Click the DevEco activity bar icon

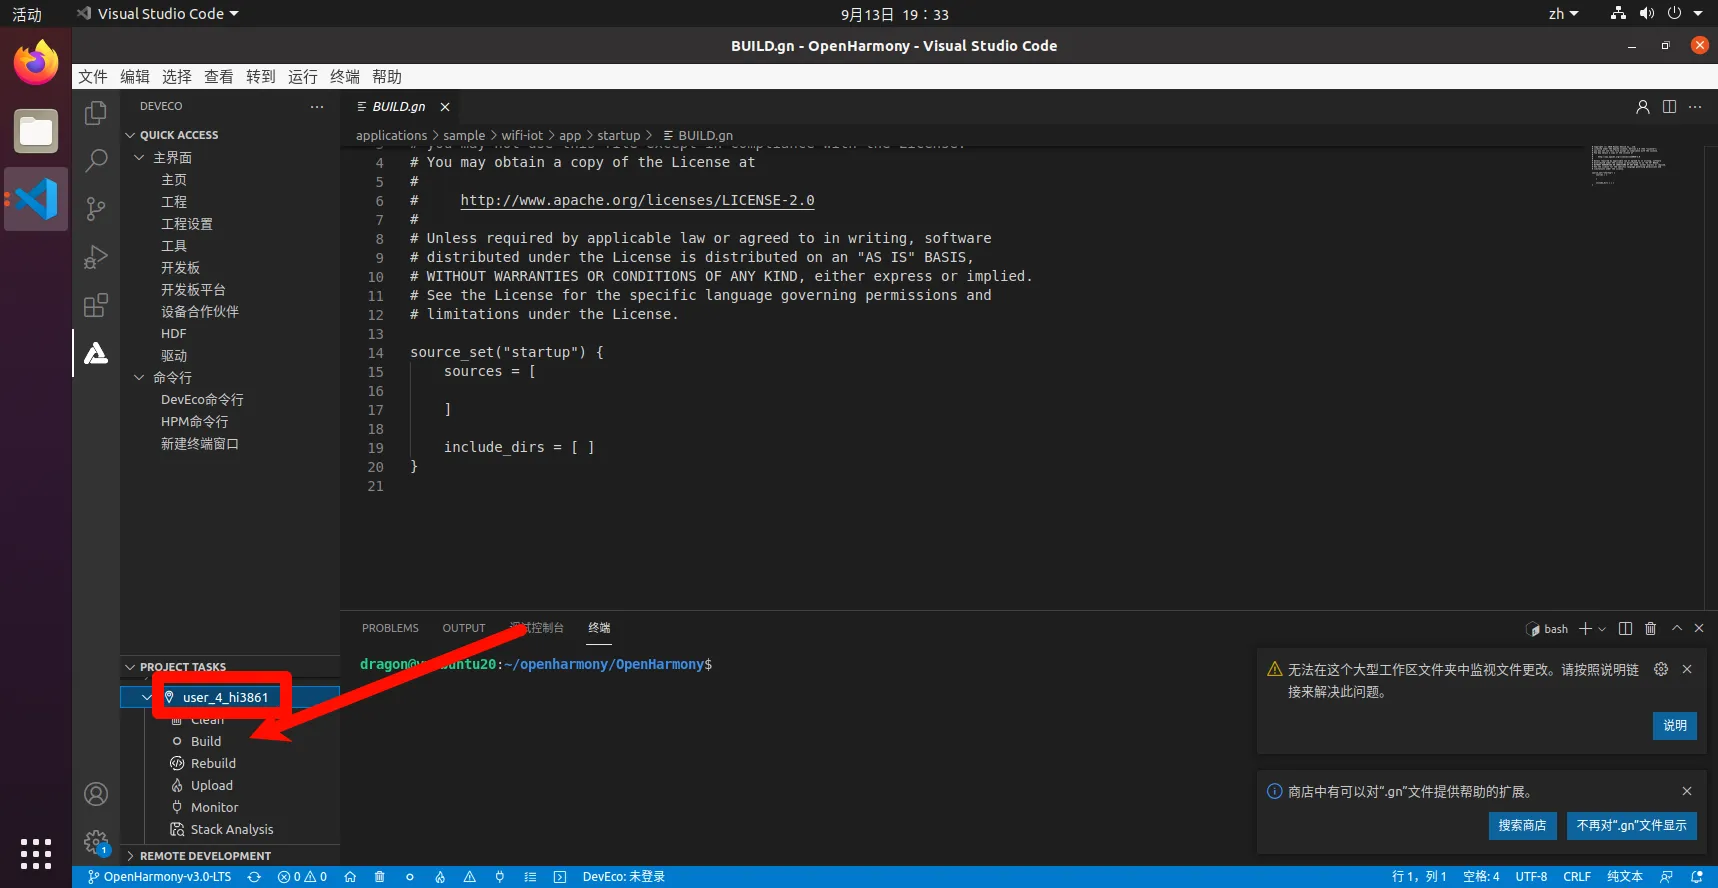[96, 353]
